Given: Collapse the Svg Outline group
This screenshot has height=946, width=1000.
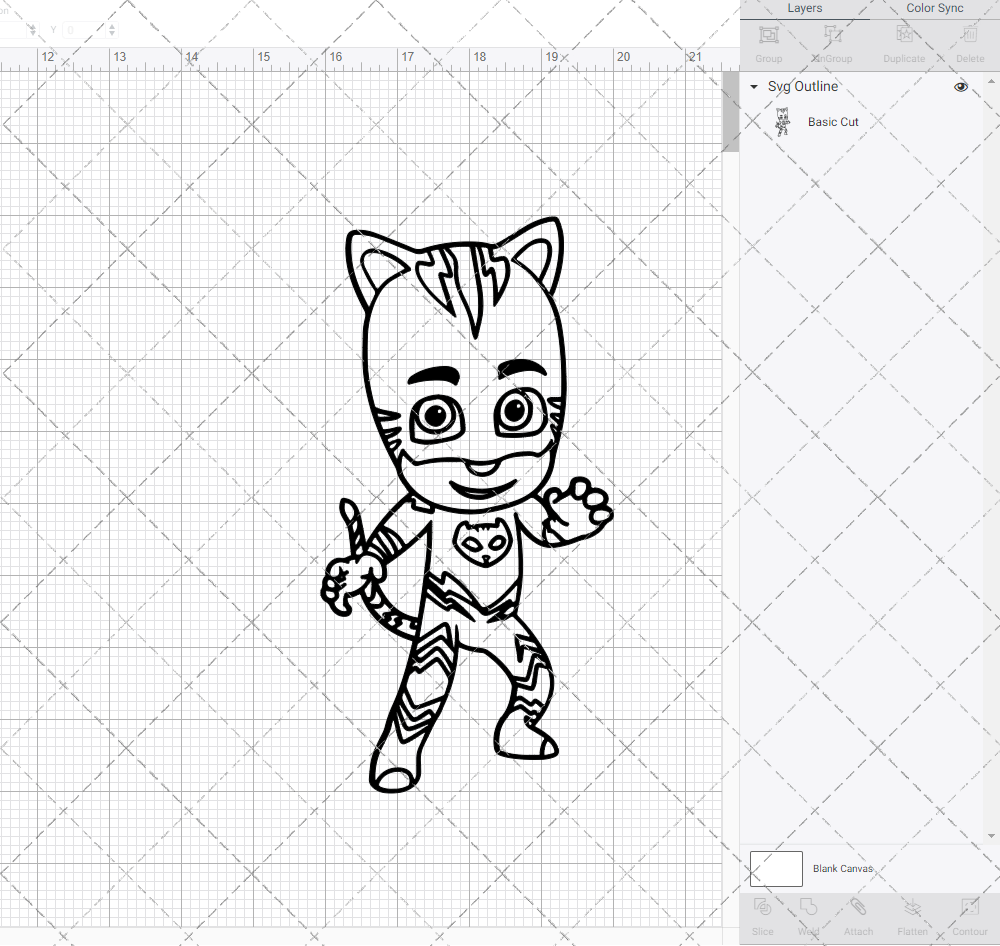Looking at the screenshot, I should click(x=753, y=87).
